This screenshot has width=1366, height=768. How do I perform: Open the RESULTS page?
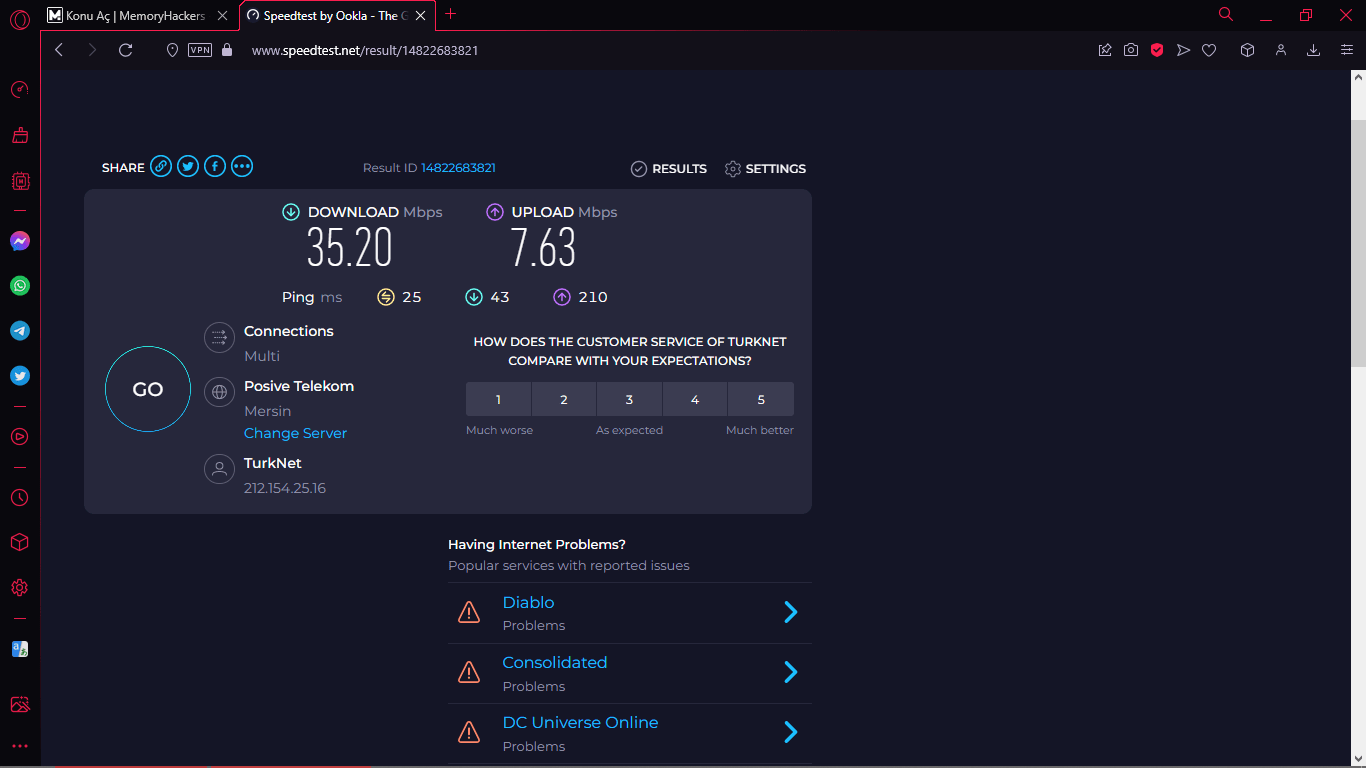click(669, 169)
